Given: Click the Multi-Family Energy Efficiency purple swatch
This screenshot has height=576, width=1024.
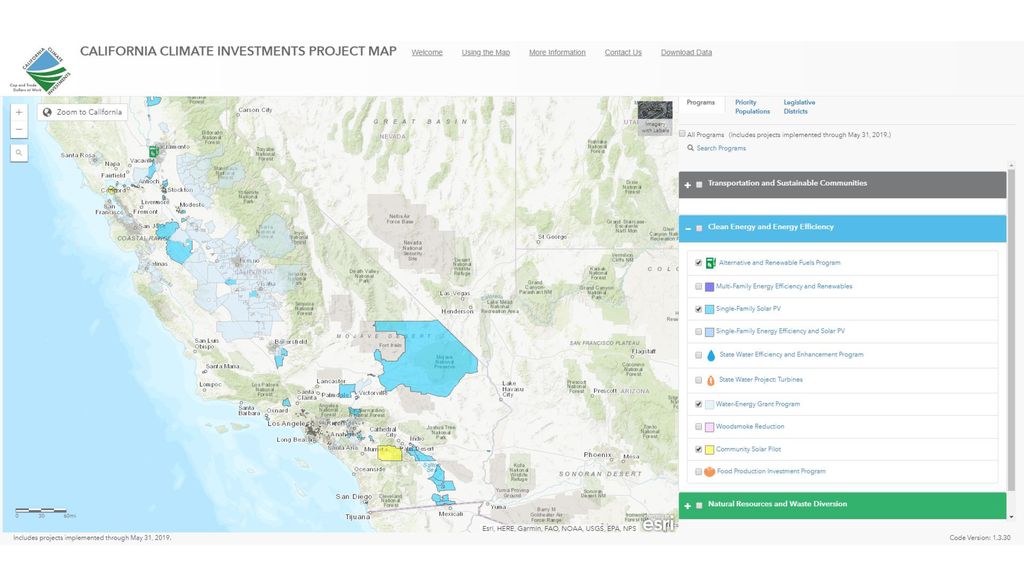Looking at the screenshot, I should pyautogui.click(x=709, y=287).
